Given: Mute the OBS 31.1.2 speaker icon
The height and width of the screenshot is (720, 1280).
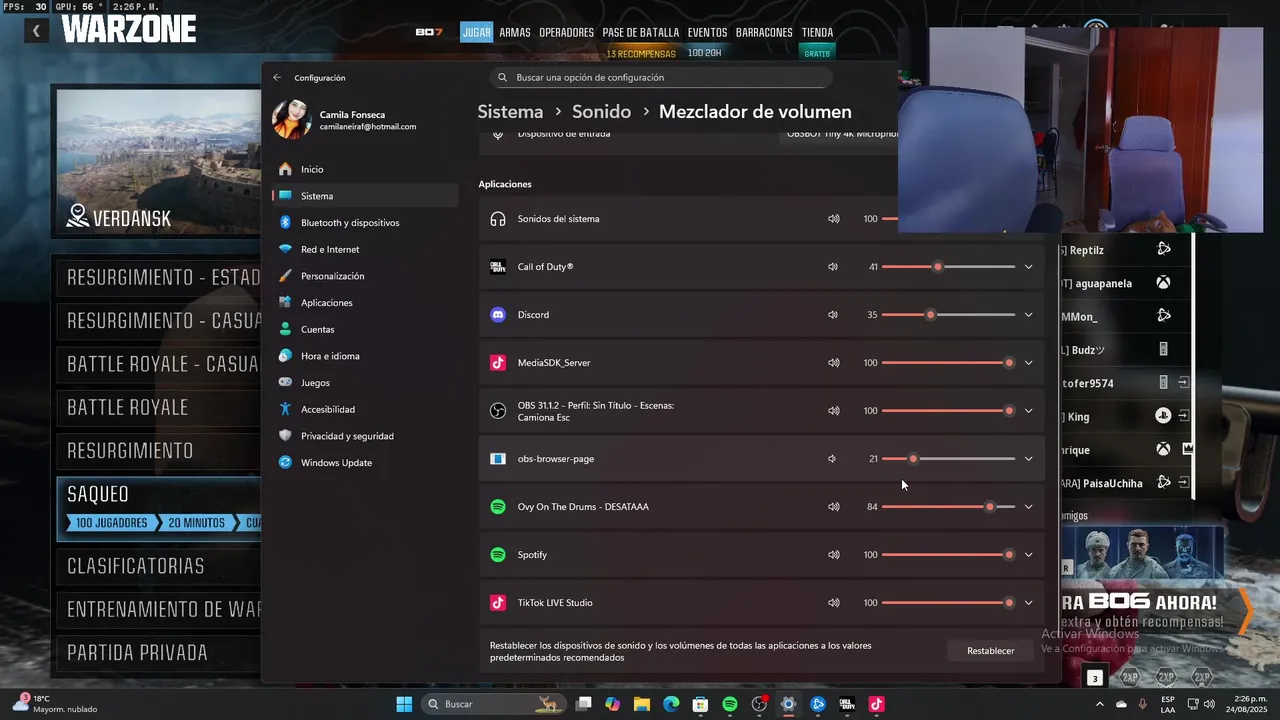Looking at the screenshot, I should 833,411.
